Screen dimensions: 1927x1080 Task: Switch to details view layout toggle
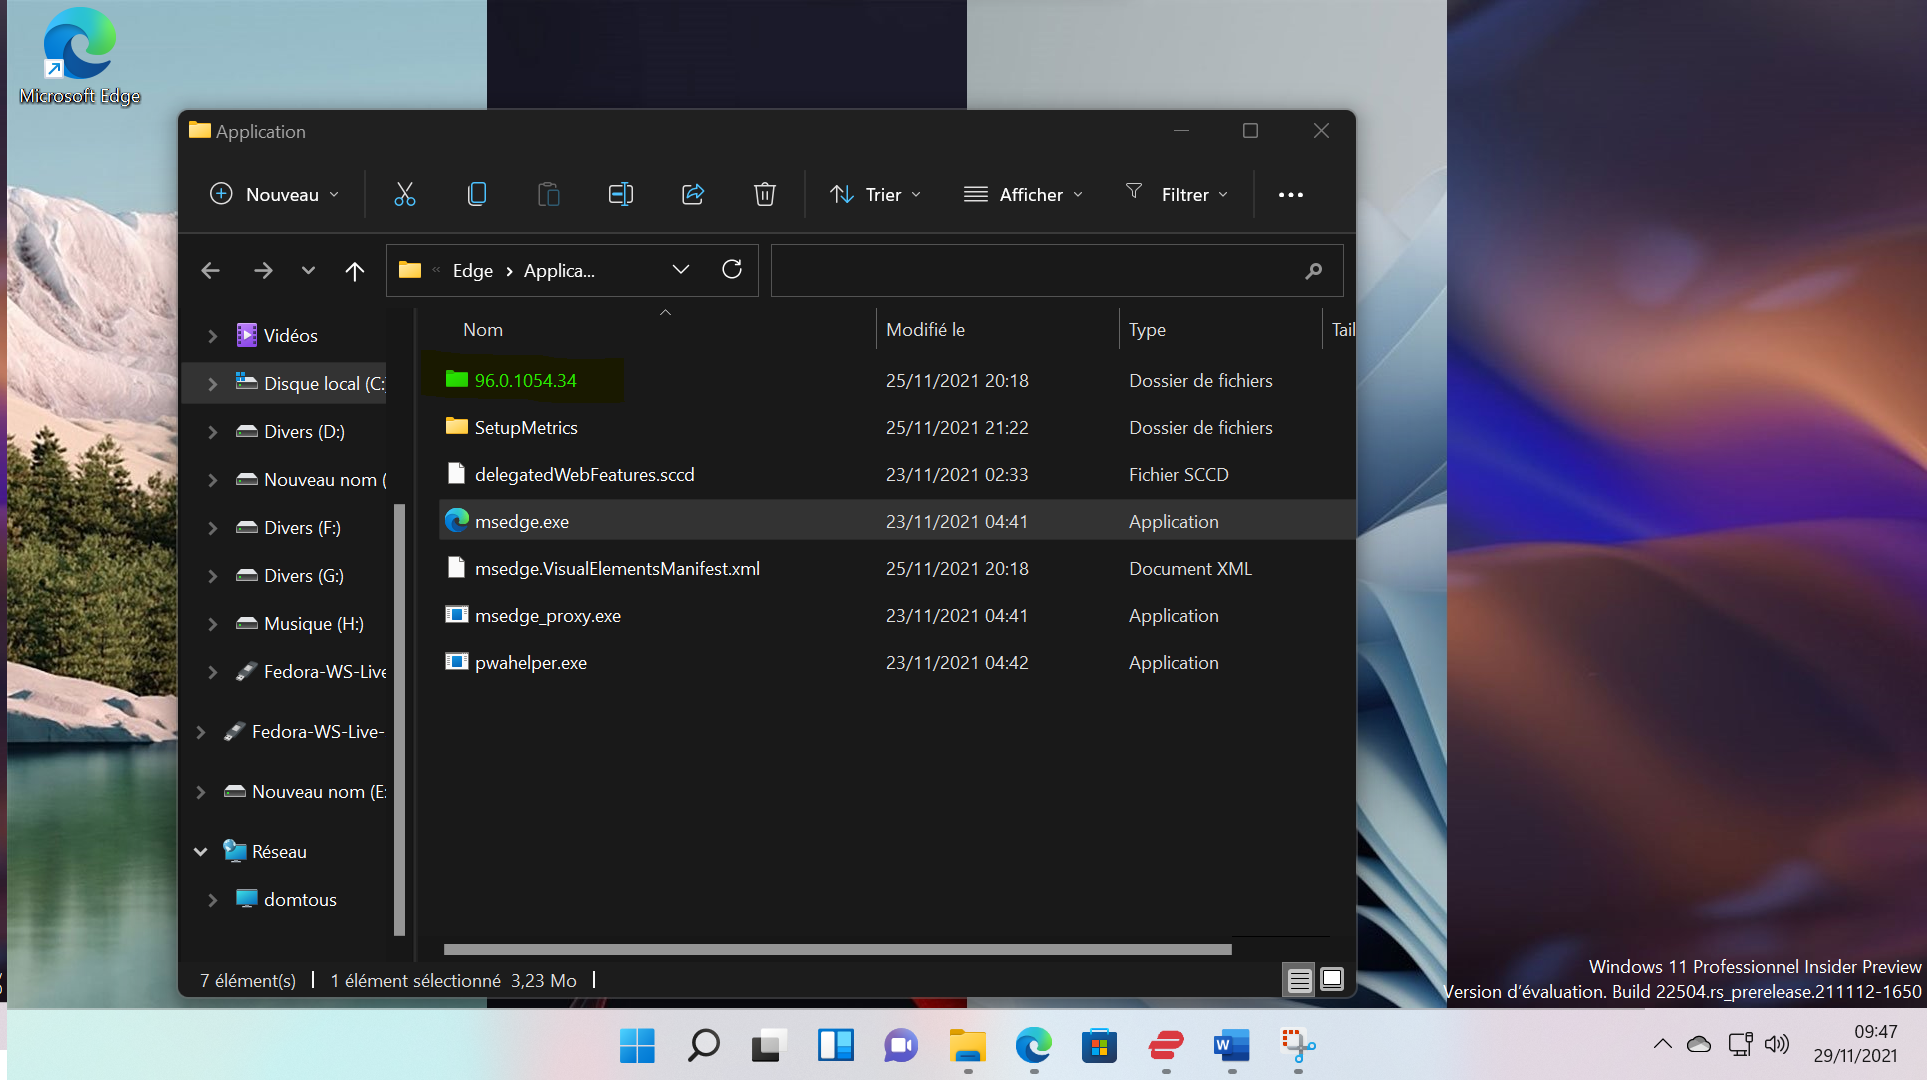click(x=1299, y=980)
